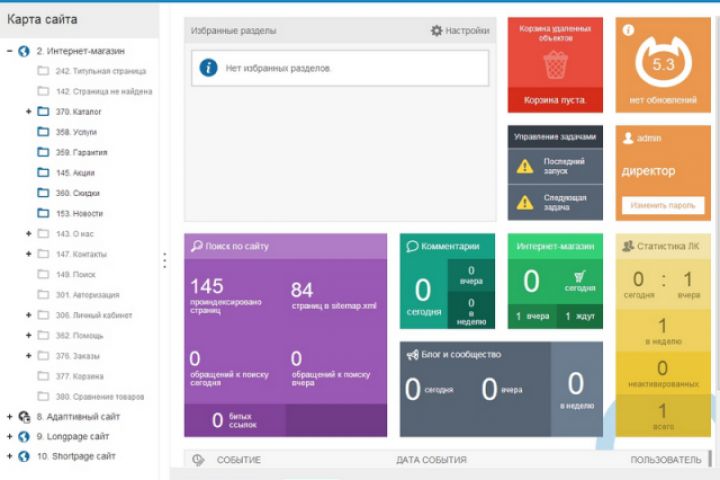Viewport: 720px width, 480px height.
Task: Expand the 10. Shortpage сайт node
Action: tap(9, 457)
